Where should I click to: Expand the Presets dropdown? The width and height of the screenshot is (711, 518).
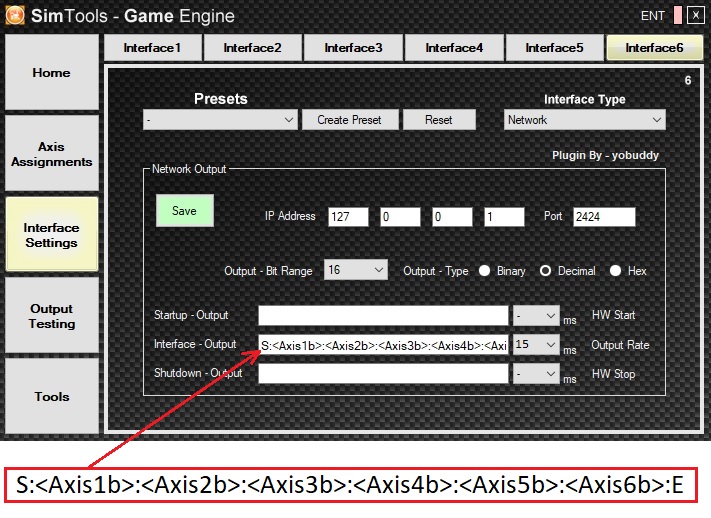[x=220, y=120]
